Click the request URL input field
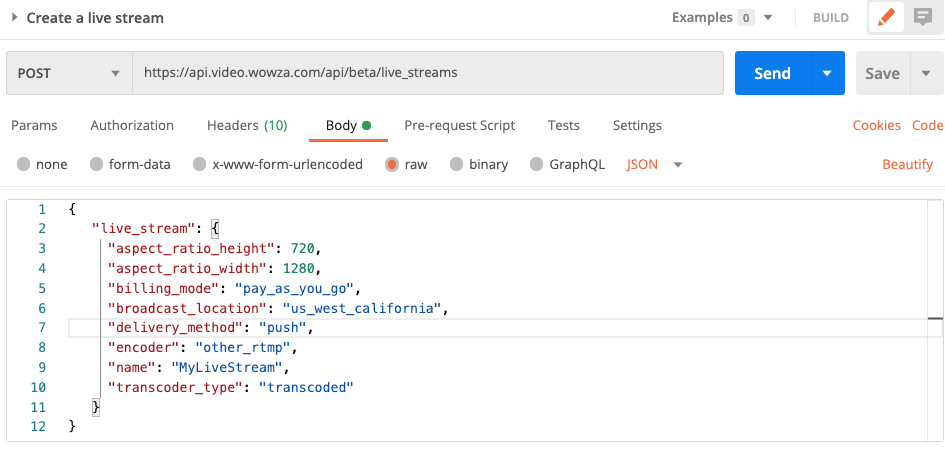Viewport: 945px width, 449px height. (428, 73)
